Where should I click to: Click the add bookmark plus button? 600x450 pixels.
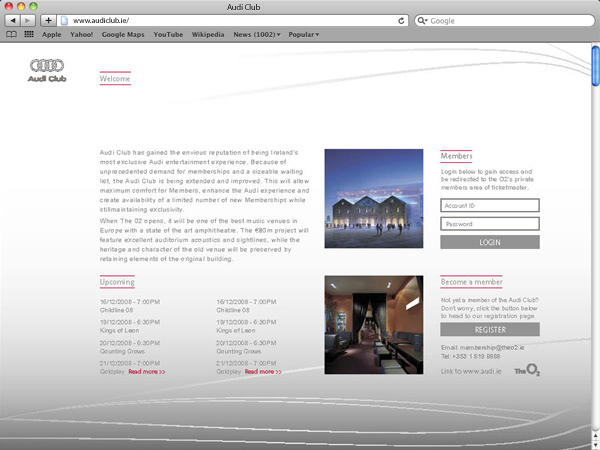coord(48,20)
